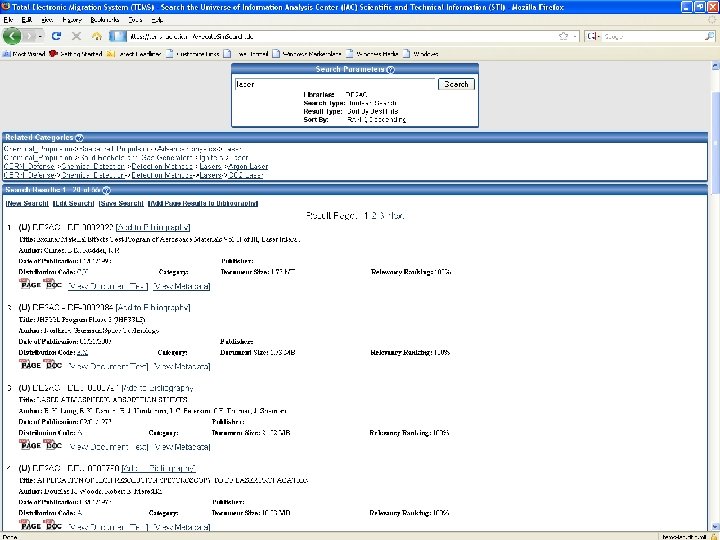Image resolution: width=720 pixels, height=540 pixels.
Task: Add JHPSSL result 2 to bibliography
Action: [153, 307]
